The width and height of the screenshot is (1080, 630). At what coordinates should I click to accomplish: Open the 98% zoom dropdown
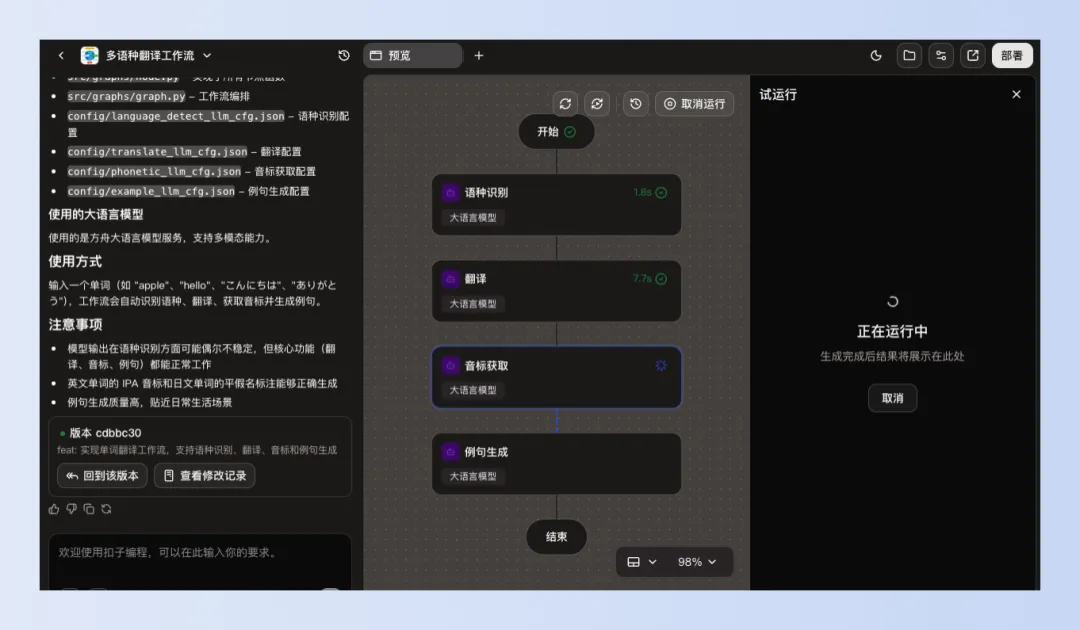click(697, 562)
